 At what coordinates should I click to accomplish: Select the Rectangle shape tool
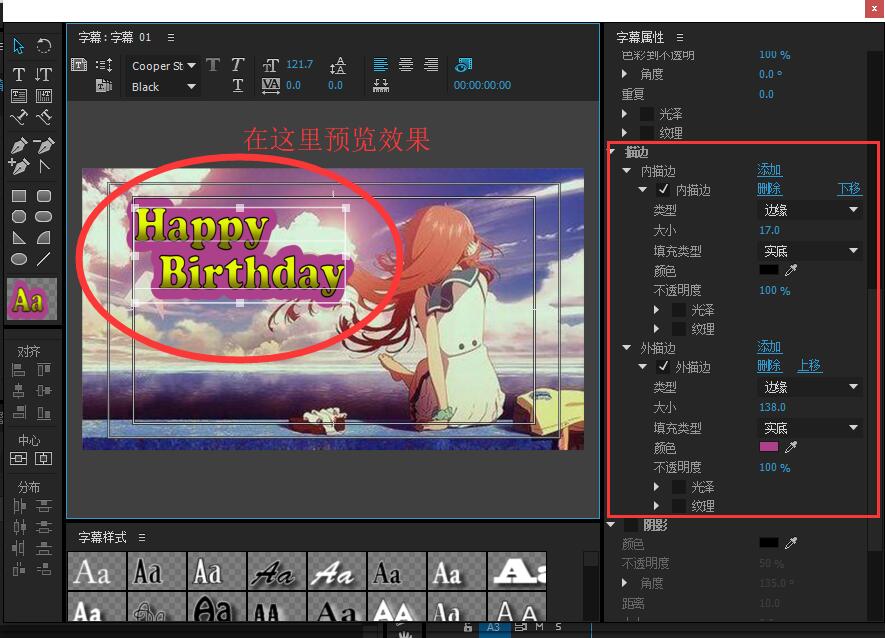coord(19,196)
